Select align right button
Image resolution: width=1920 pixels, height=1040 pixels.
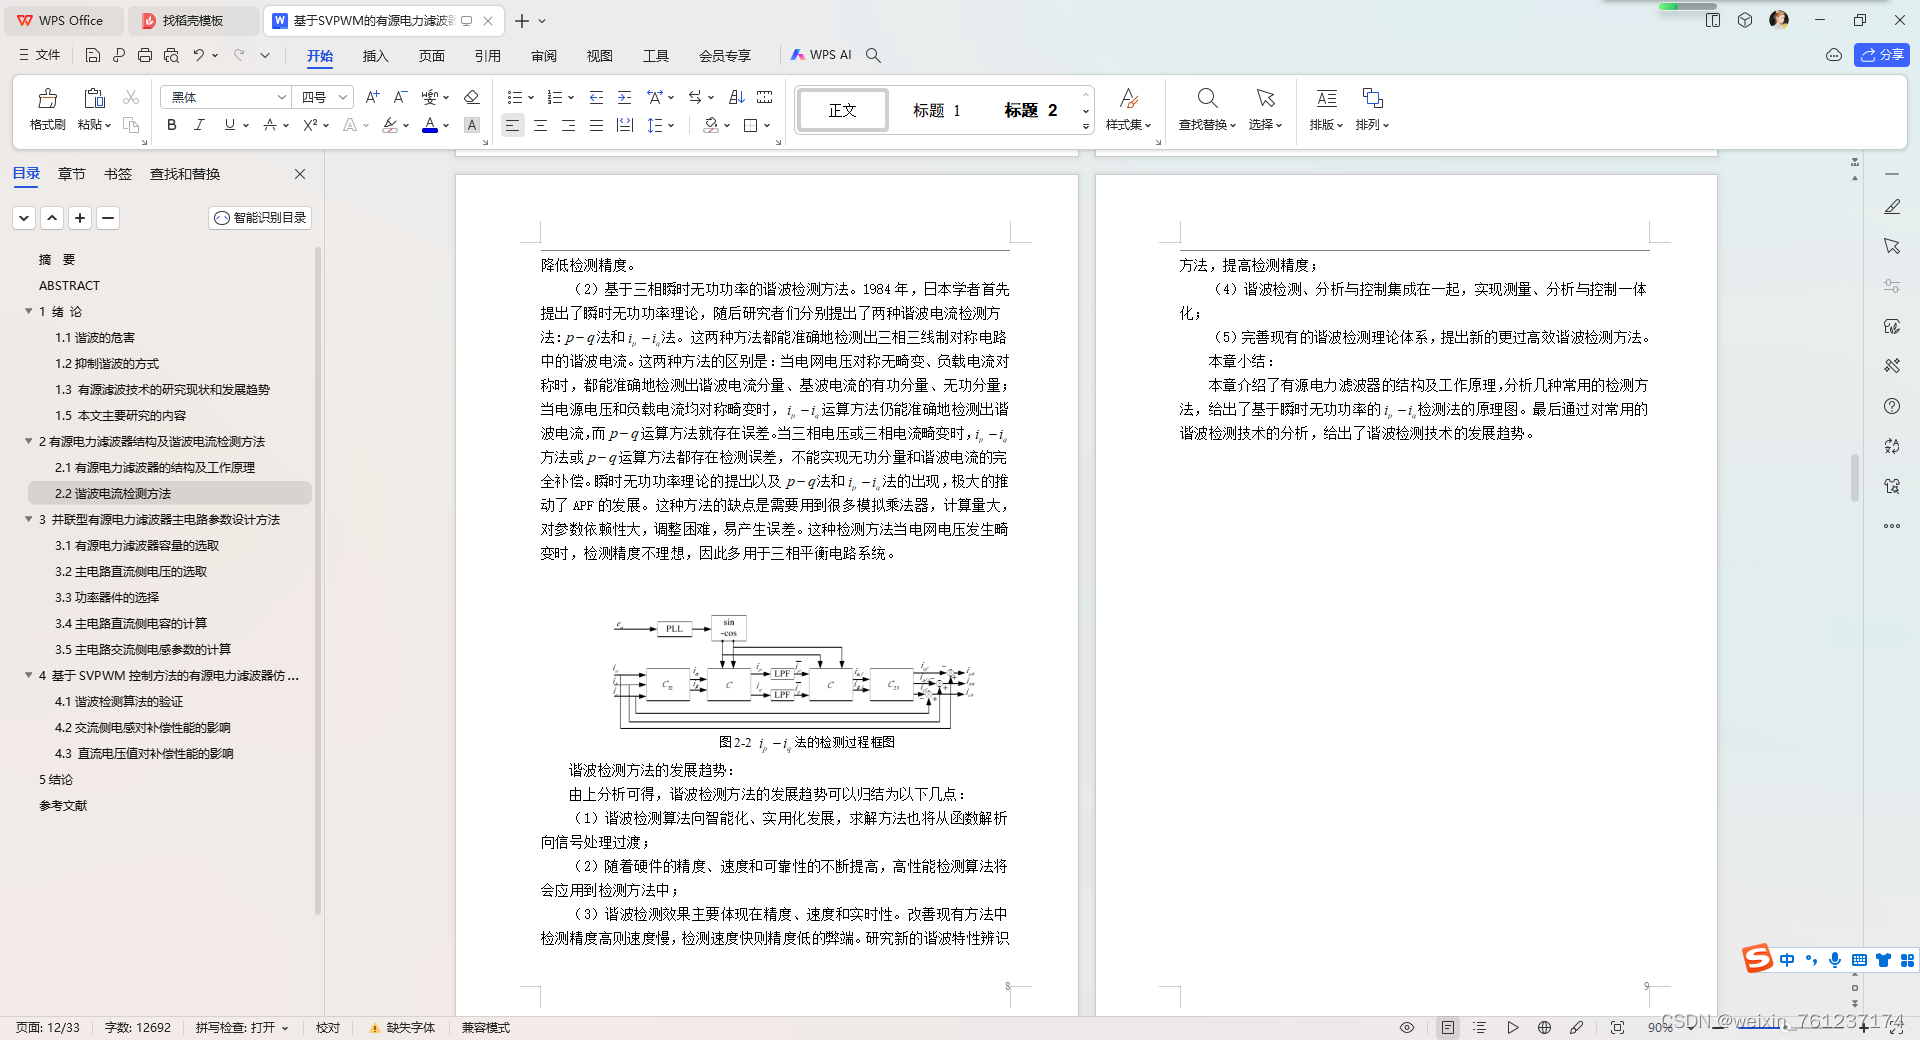tap(568, 125)
